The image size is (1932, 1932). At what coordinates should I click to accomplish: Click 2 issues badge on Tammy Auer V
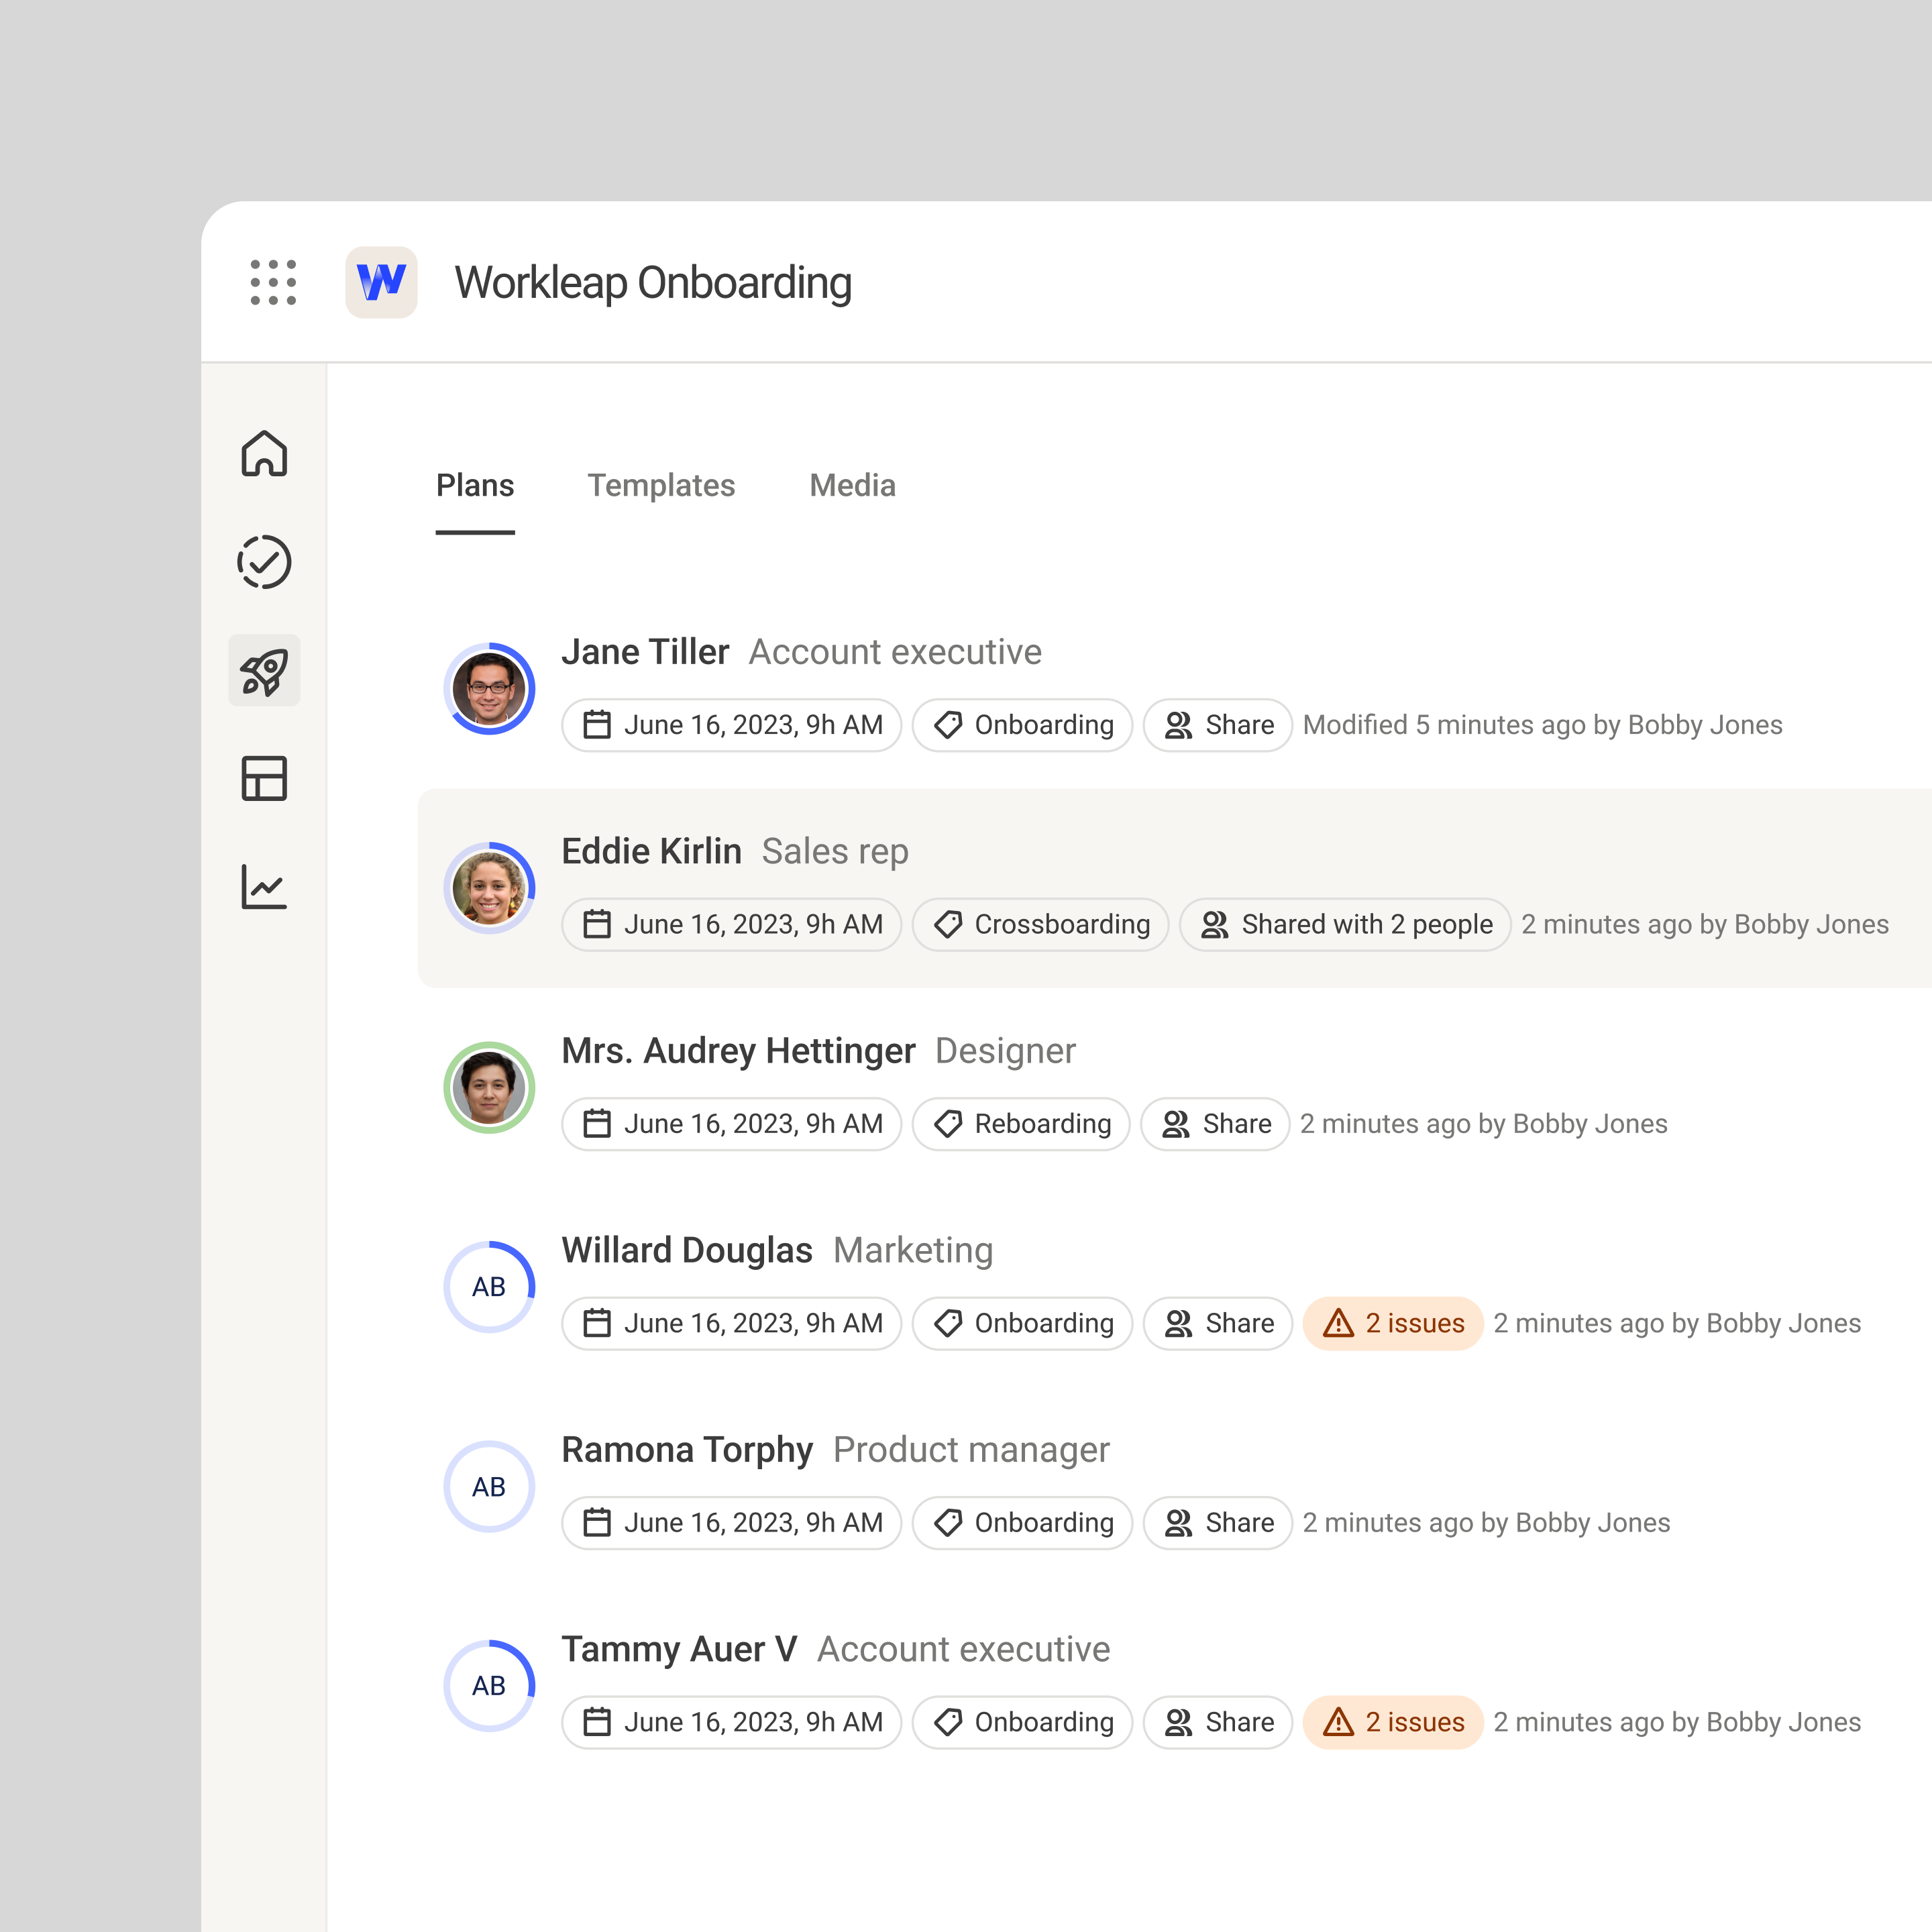pos(1393,1722)
